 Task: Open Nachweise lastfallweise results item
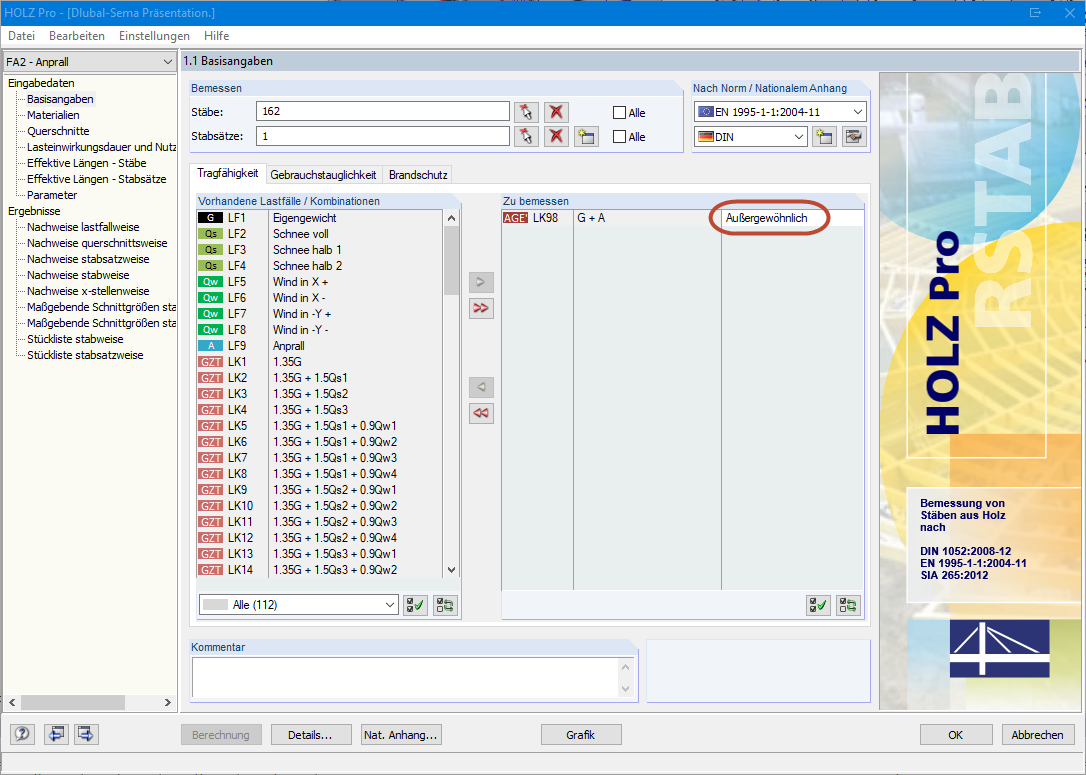coord(83,226)
